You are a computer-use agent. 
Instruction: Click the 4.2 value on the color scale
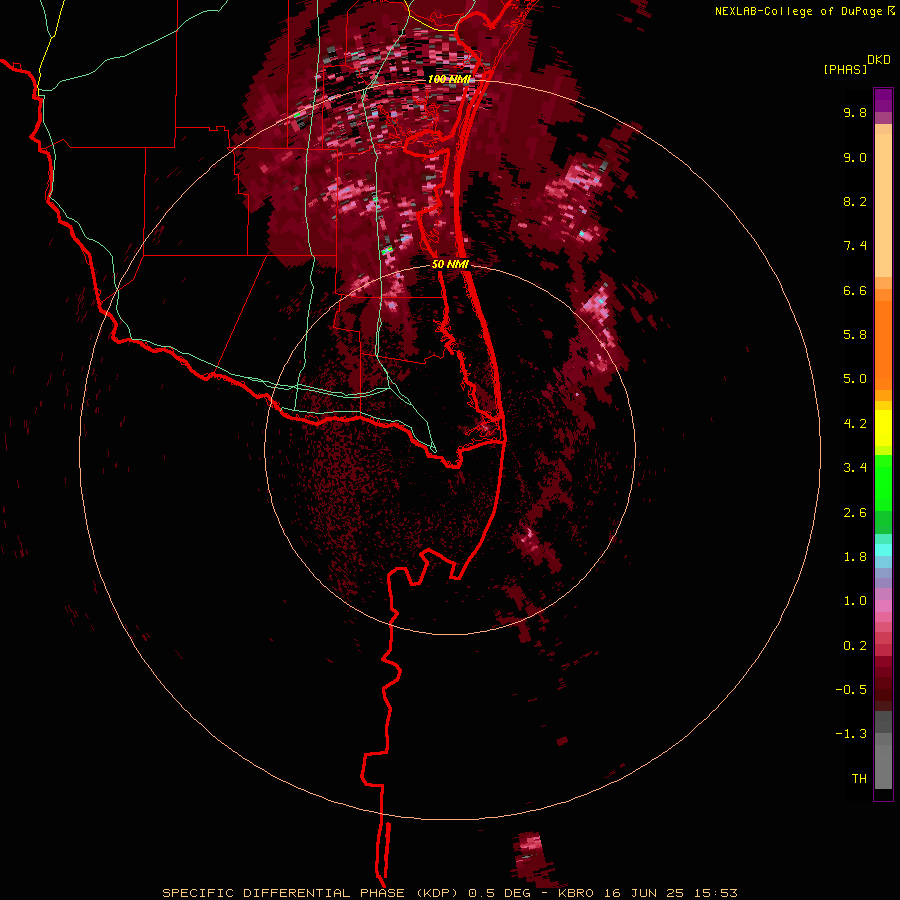tap(855, 424)
